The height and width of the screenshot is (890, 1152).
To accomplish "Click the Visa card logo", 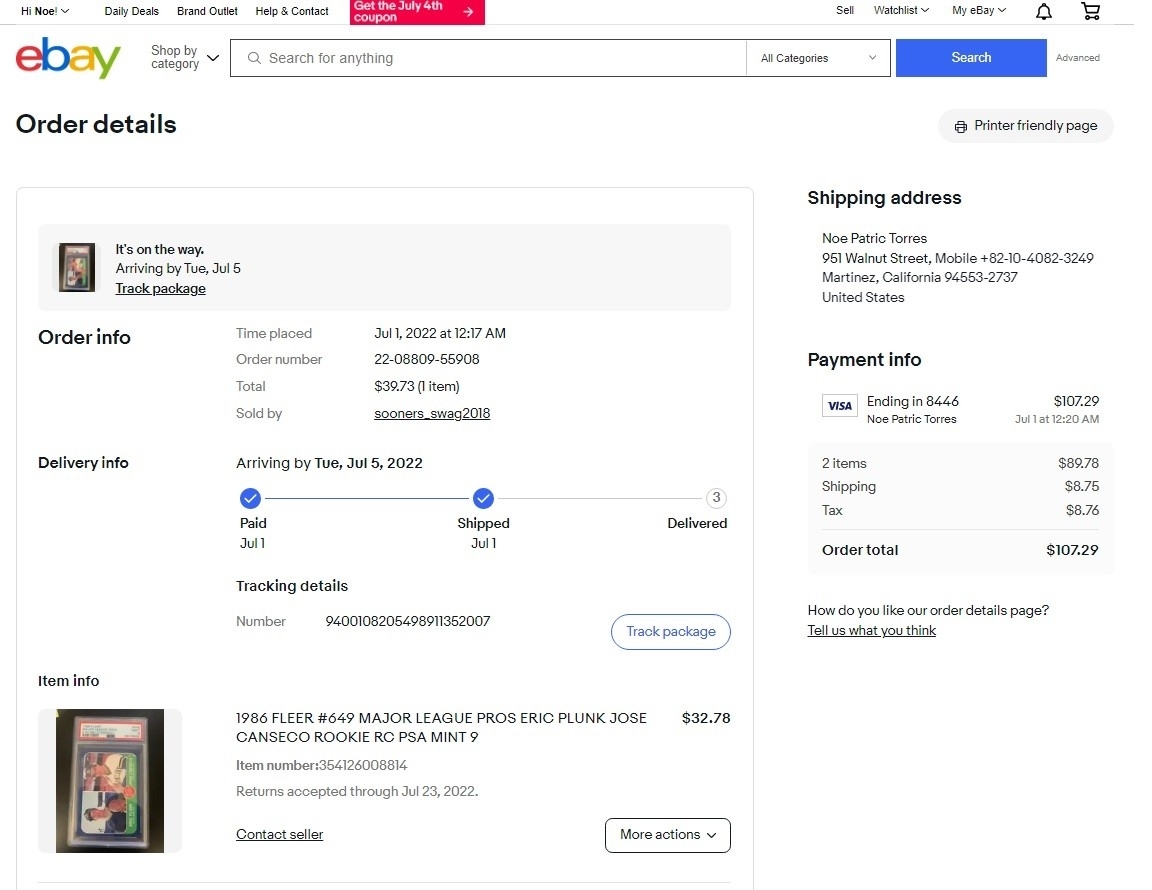I will (840, 406).
